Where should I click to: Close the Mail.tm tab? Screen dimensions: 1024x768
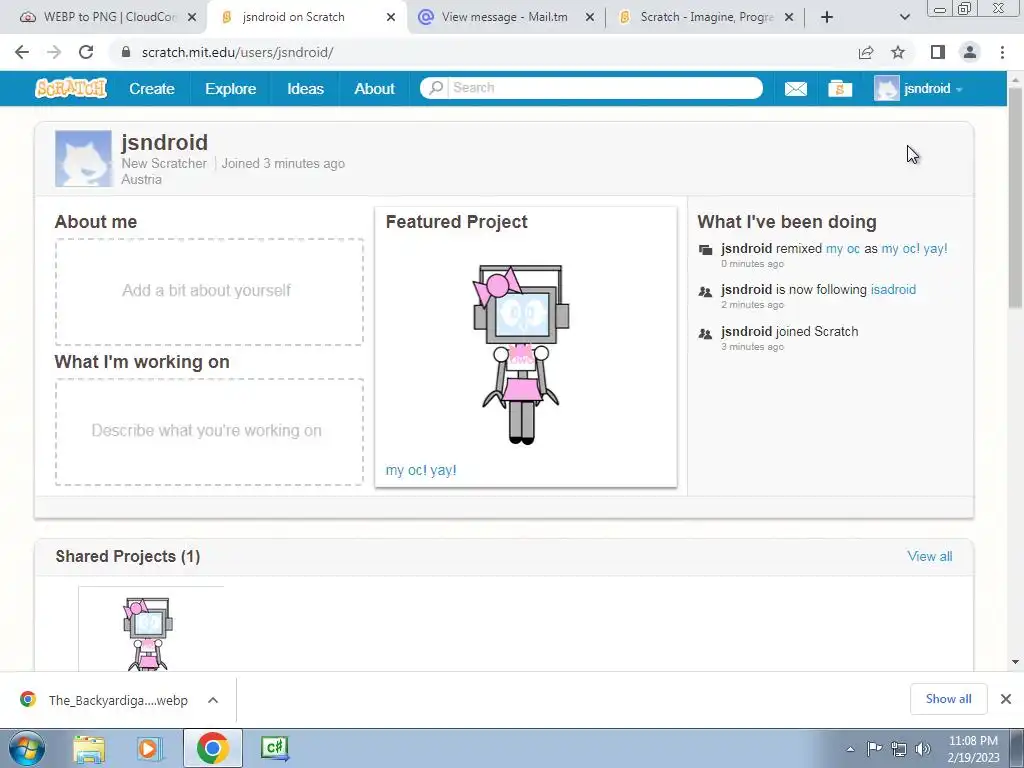(x=590, y=17)
